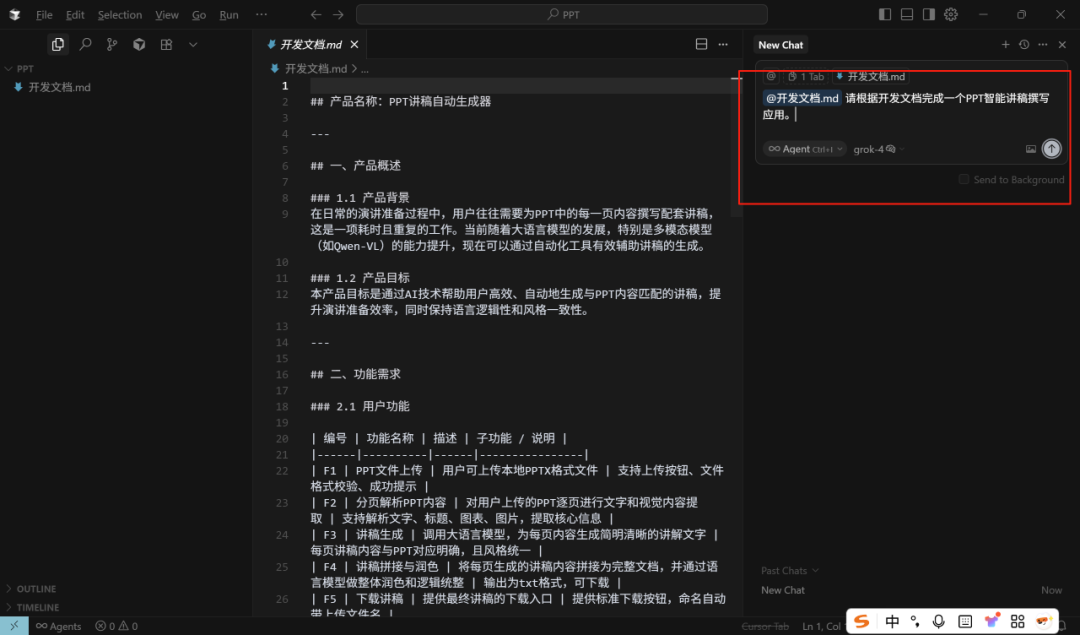This screenshot has height=635, width=1080.
Task: Open the File menu
Action: tap(44, 14)
